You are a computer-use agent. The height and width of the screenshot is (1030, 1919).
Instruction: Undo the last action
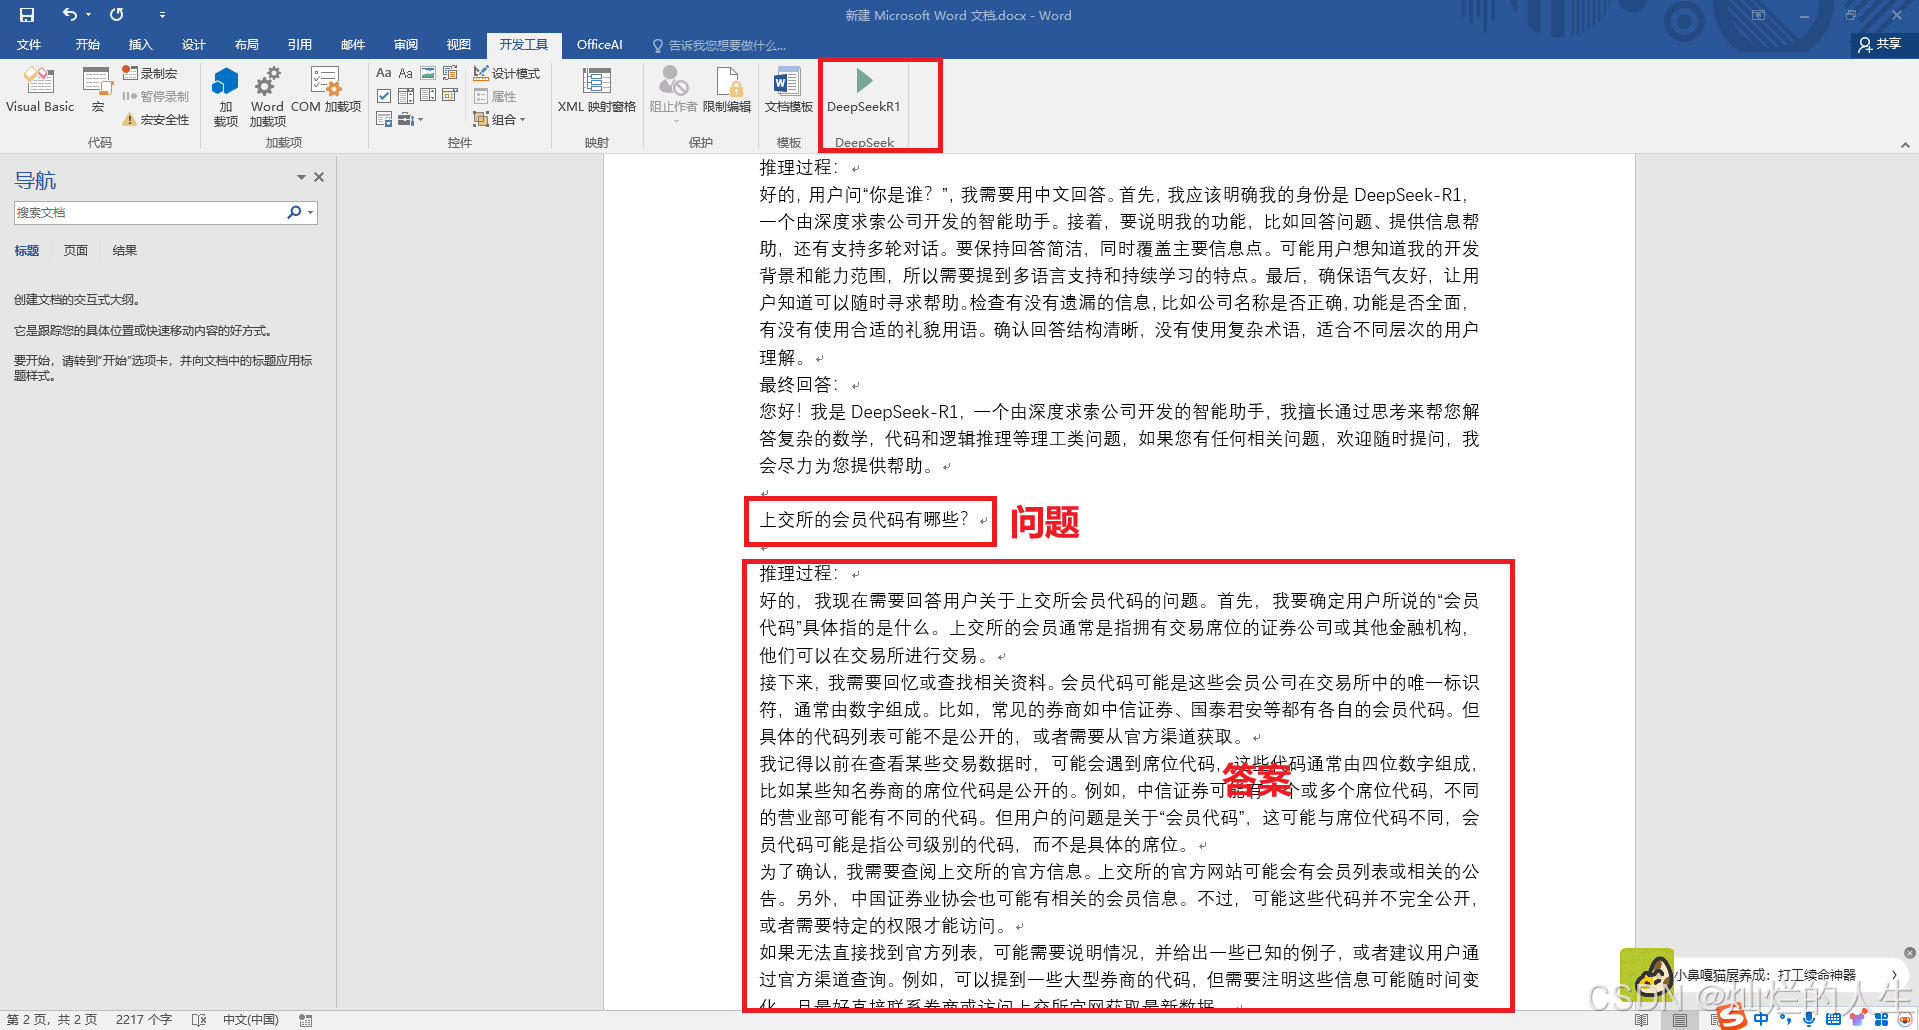(x=69, y=15)
